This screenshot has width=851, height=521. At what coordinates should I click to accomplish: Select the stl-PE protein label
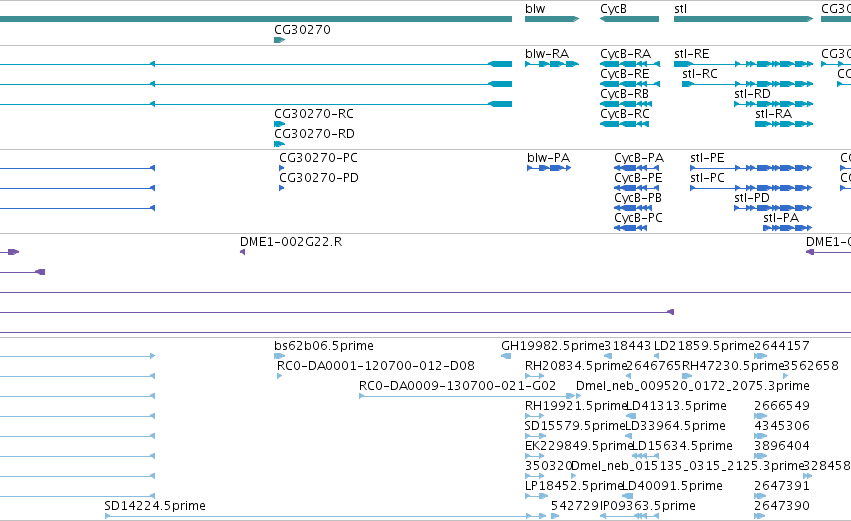pos(707,157)
